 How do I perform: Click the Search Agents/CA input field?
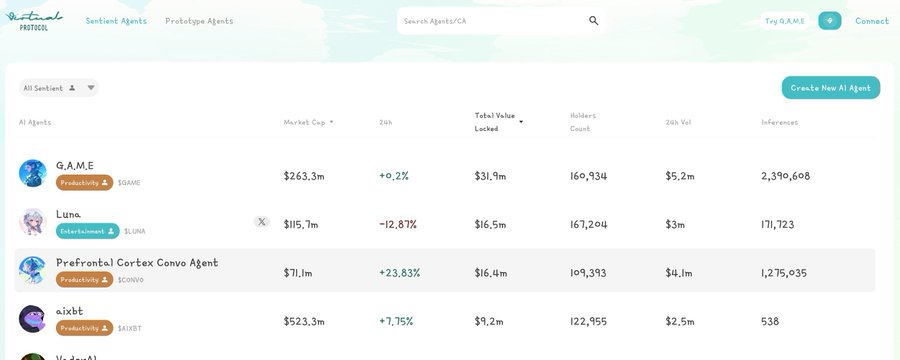(501, 21)
